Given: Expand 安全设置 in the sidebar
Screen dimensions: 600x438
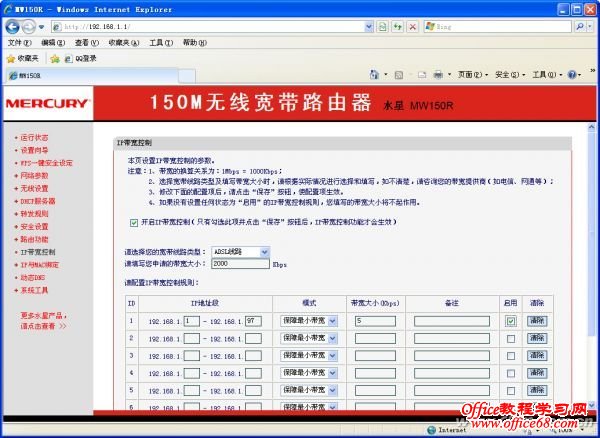Looking at the screenshot, I should pos(34,227).
